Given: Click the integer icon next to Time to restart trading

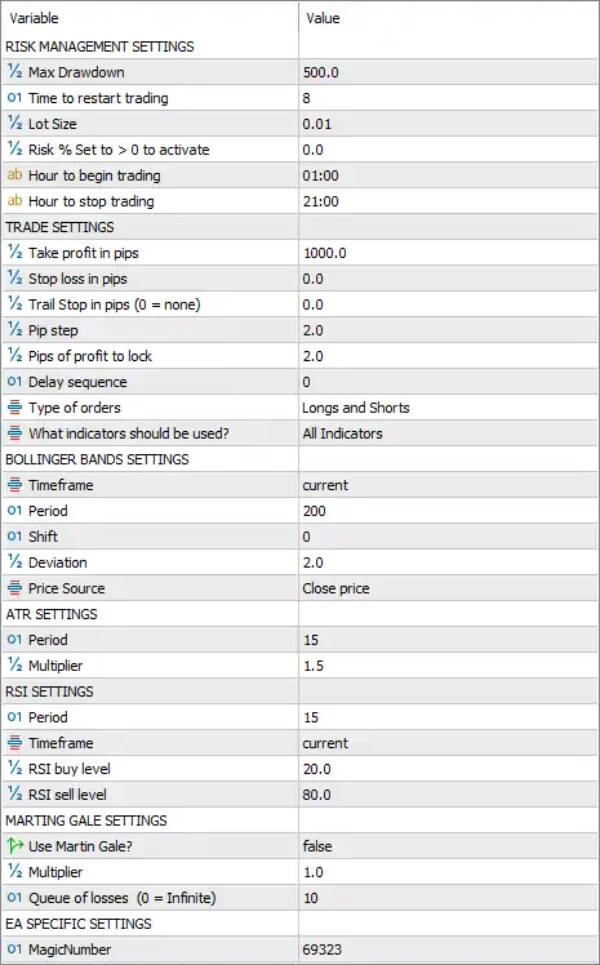Looking at the screenshot, I should [15, 98].
